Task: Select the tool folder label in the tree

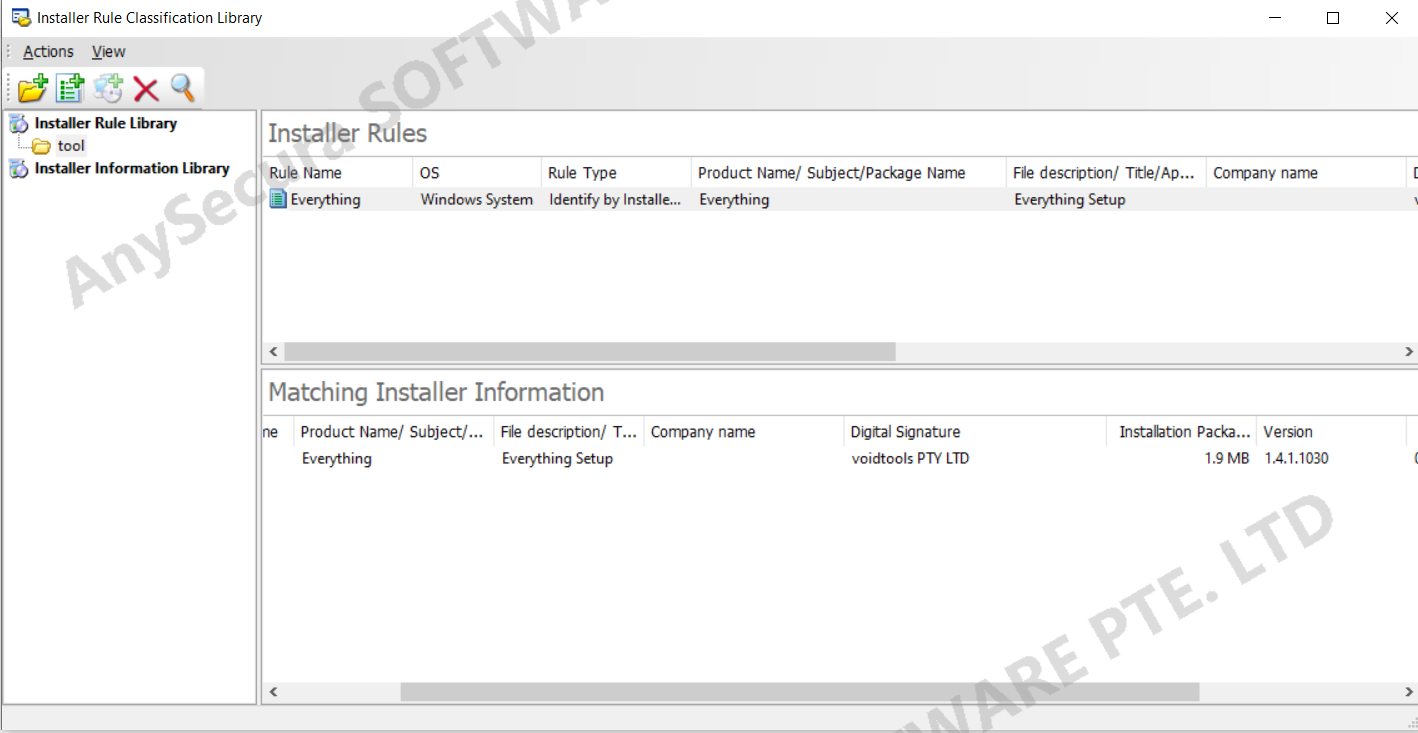Action: [71, 146]
